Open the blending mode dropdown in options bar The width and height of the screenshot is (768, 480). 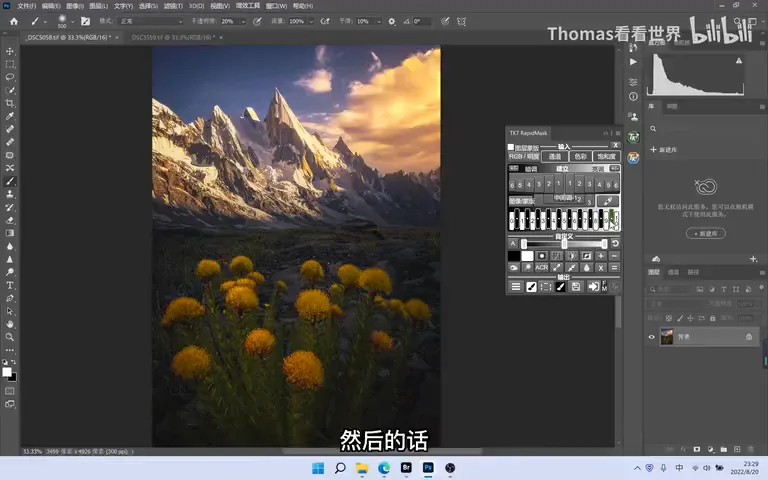click(151, 22)
